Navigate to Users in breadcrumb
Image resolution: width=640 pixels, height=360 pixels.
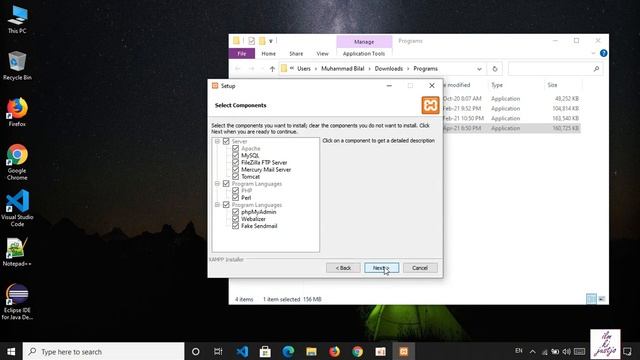[x=304, y=69]
